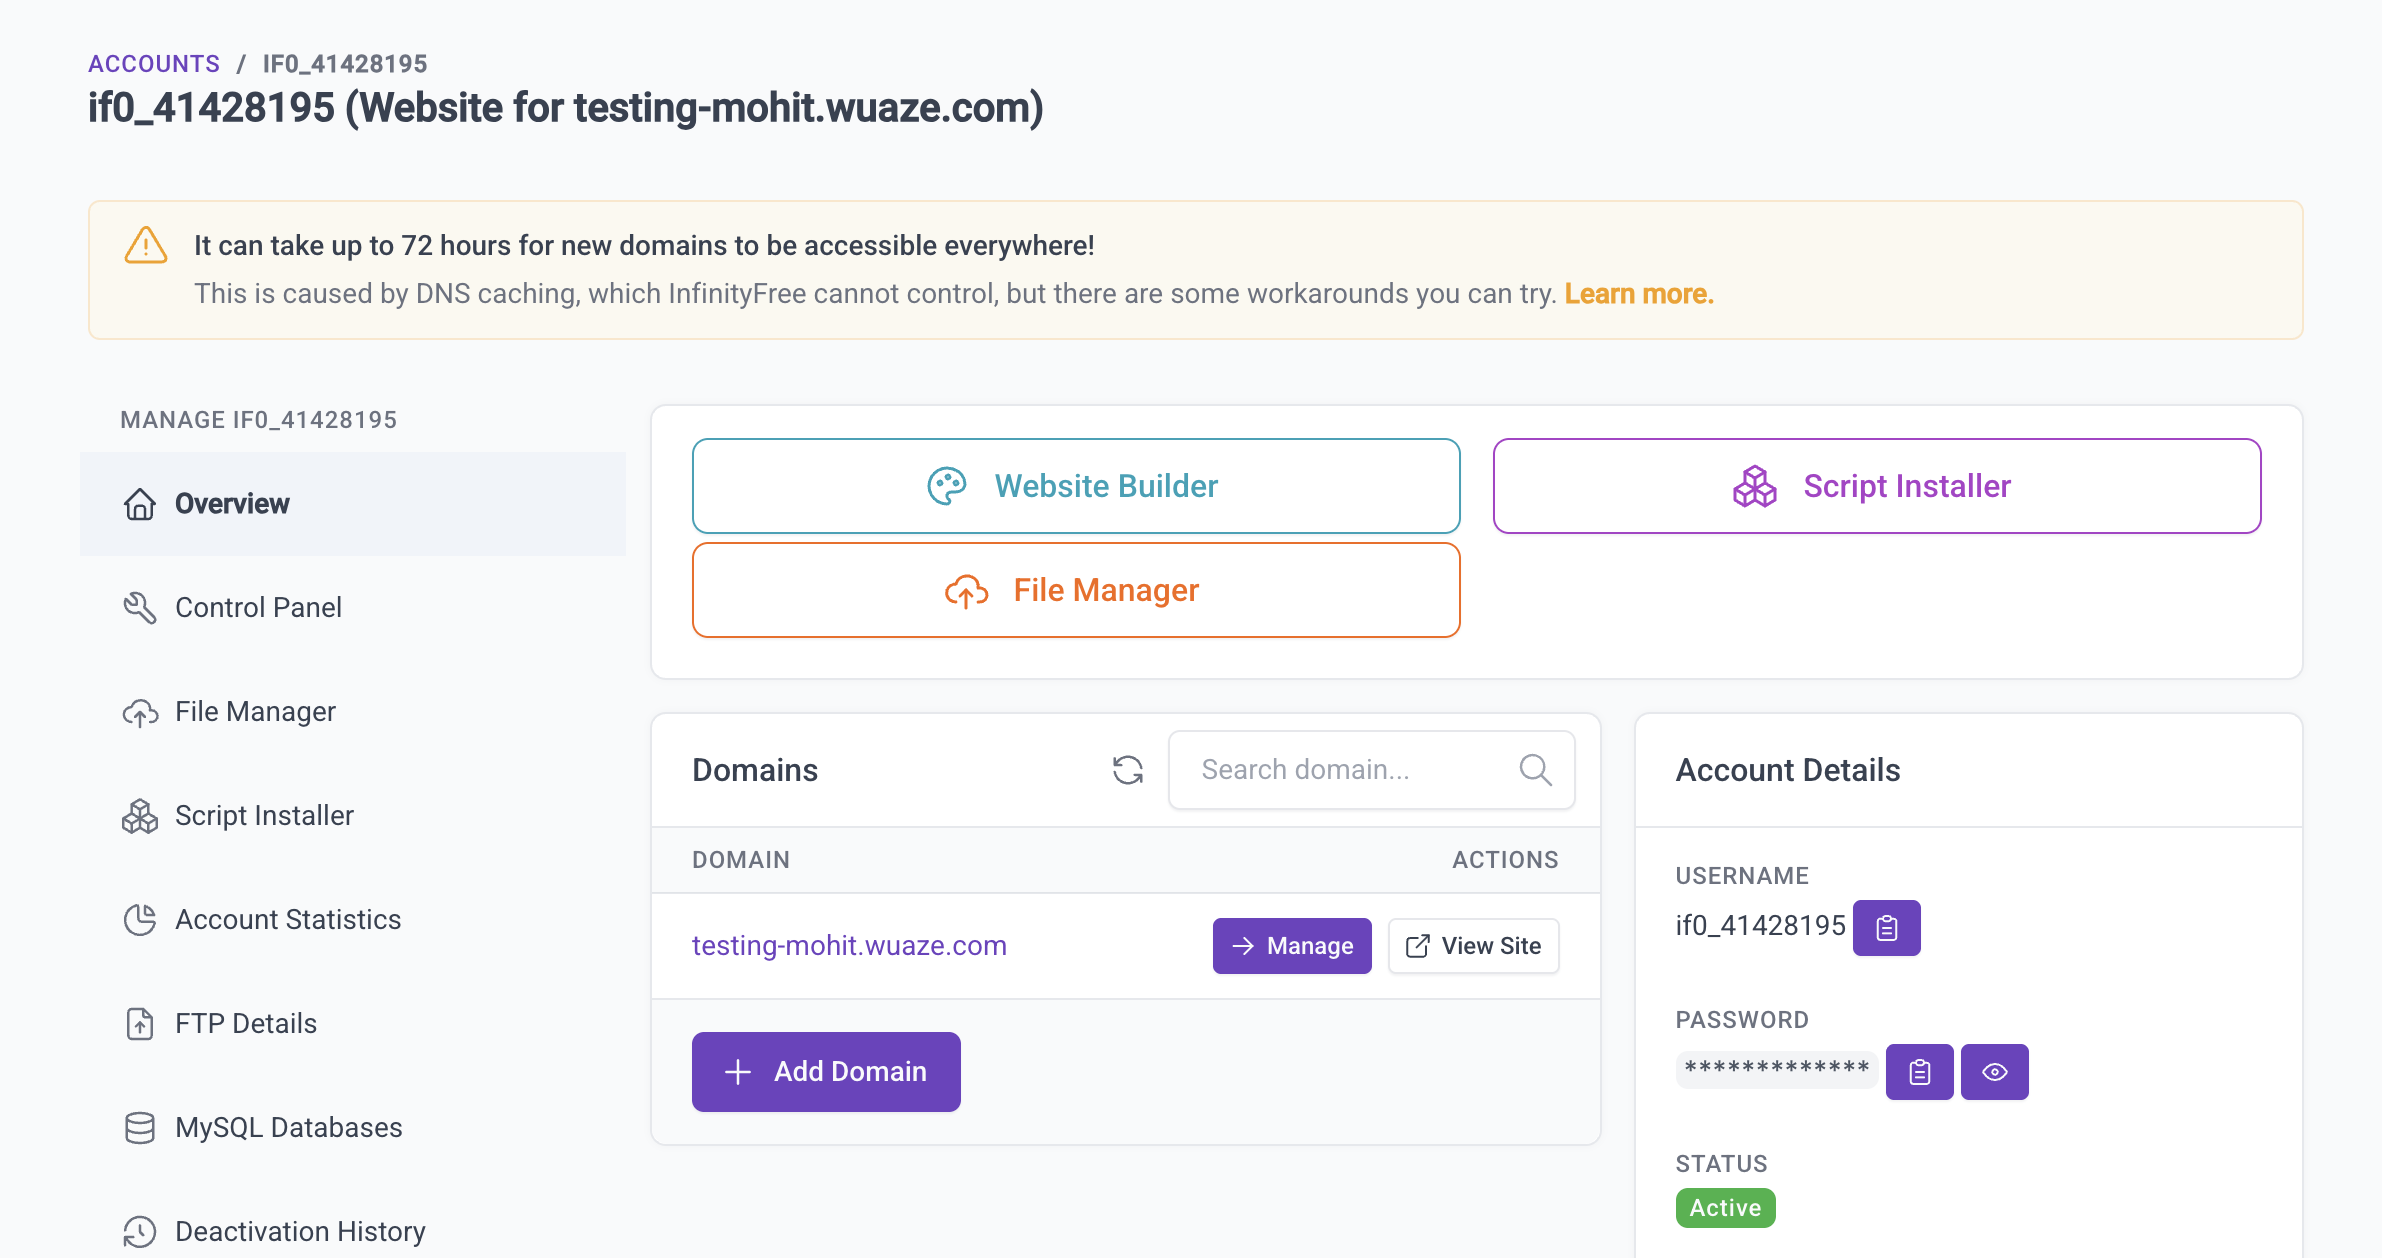Open the Website Builder

tap(1075, 486)
